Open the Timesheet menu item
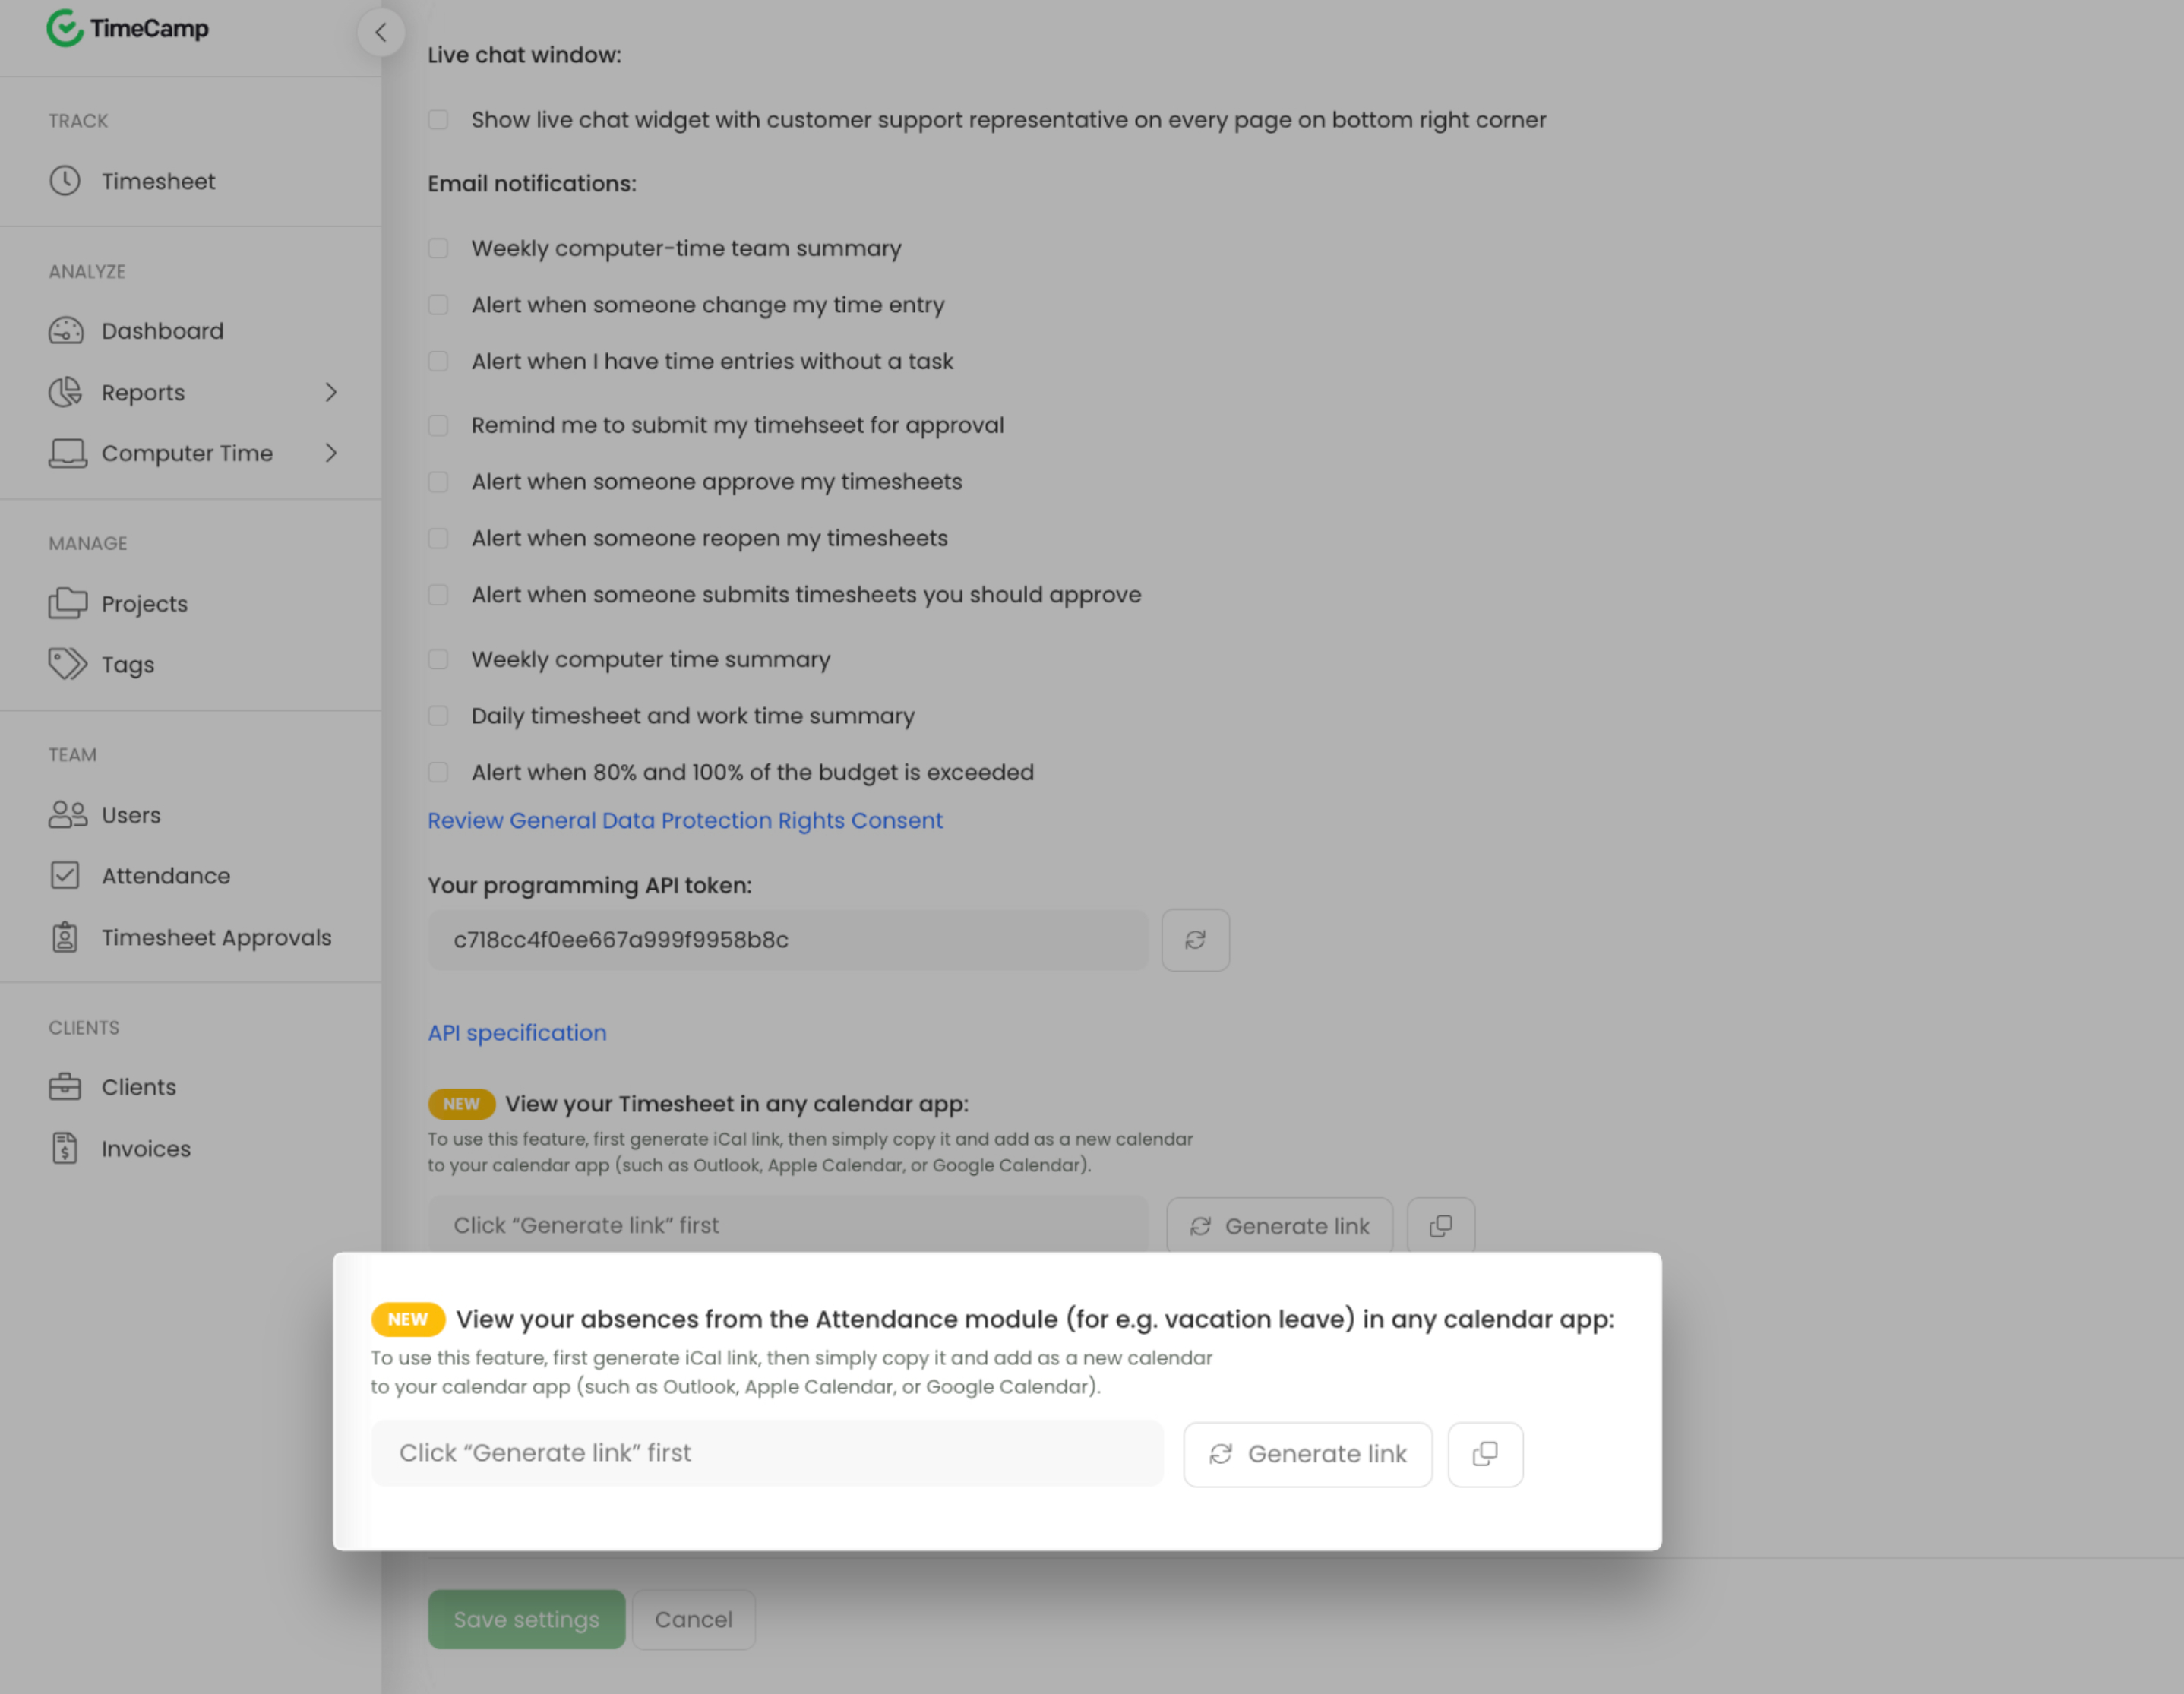2184x1694 pixels. pos(158,181)
